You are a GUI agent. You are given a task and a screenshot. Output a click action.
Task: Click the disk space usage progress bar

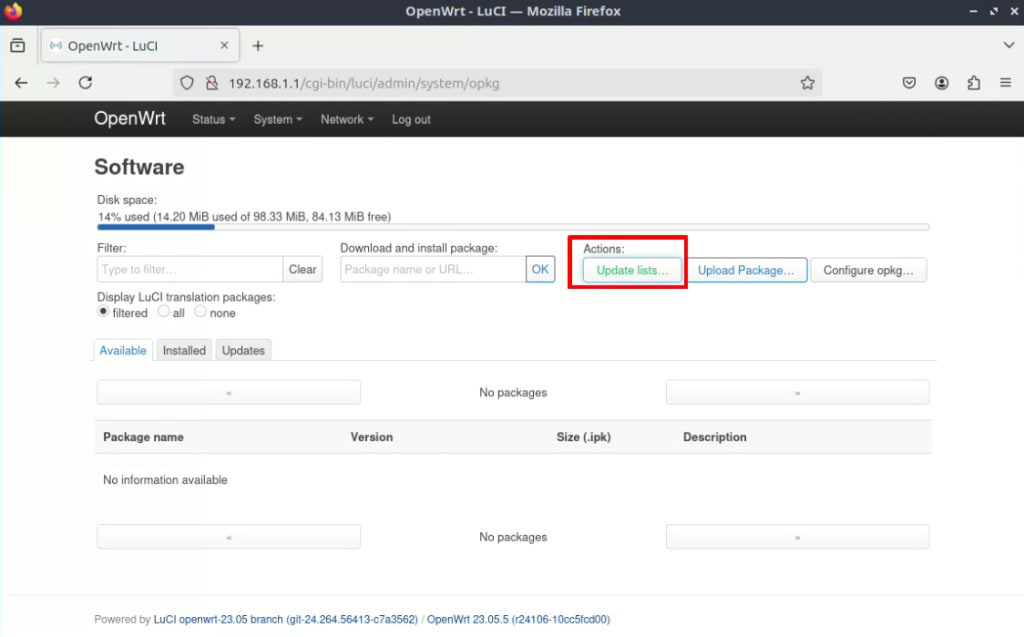(x=513, y=227)
